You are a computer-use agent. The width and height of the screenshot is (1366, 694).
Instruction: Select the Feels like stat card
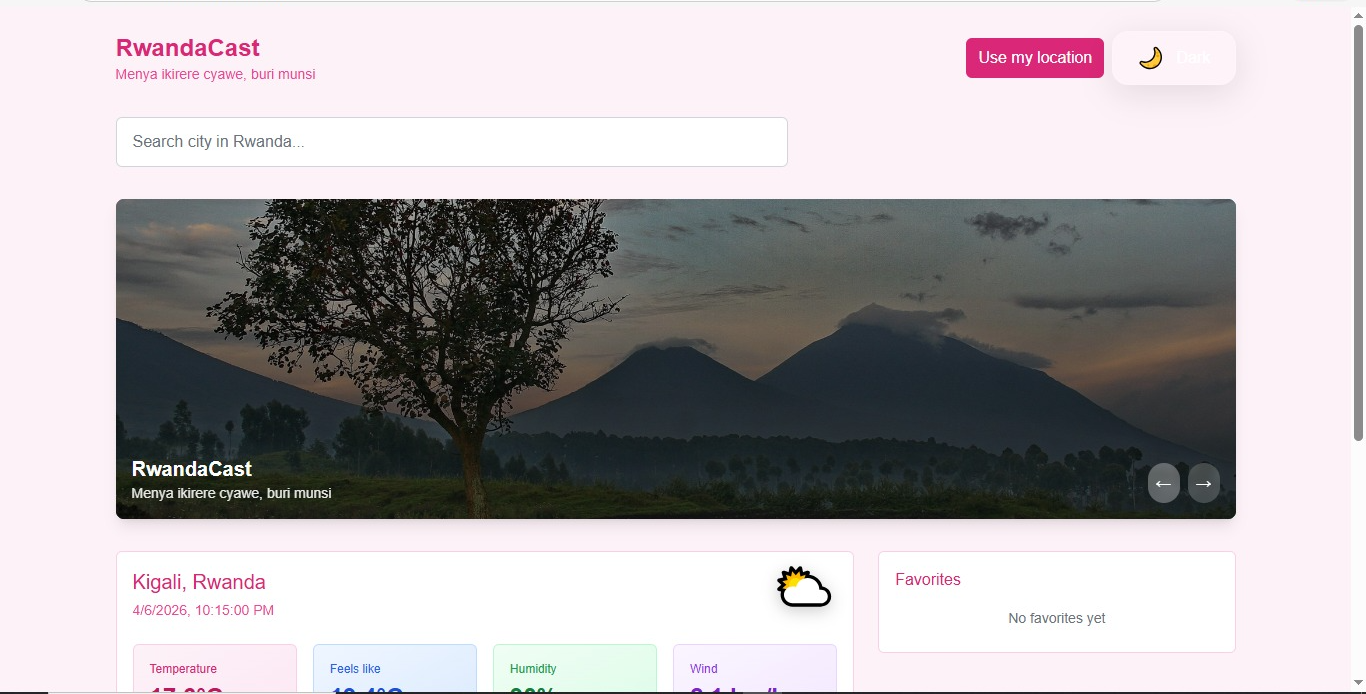(395, 669)
